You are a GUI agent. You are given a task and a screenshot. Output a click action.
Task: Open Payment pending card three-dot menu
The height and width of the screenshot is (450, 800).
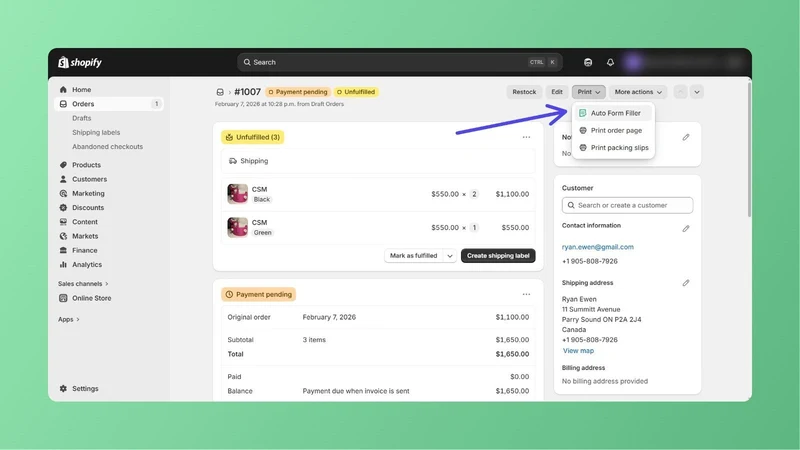pyautogui.click(x=526, y=294)
